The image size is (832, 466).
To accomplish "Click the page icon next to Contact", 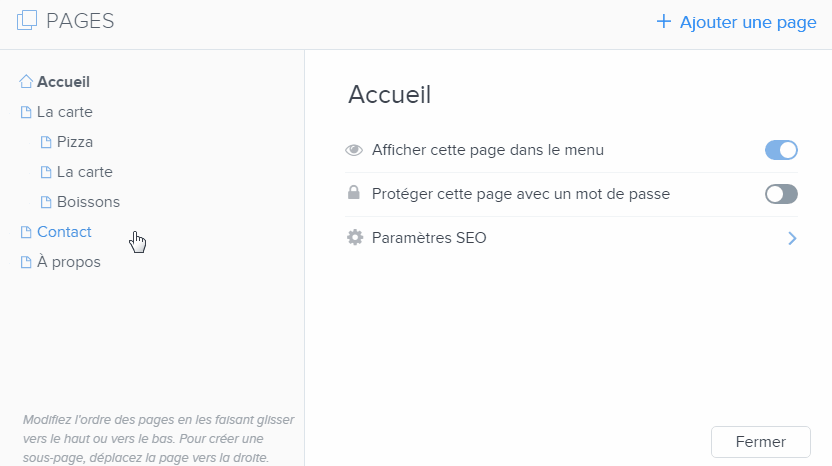I will coord(26,232).
